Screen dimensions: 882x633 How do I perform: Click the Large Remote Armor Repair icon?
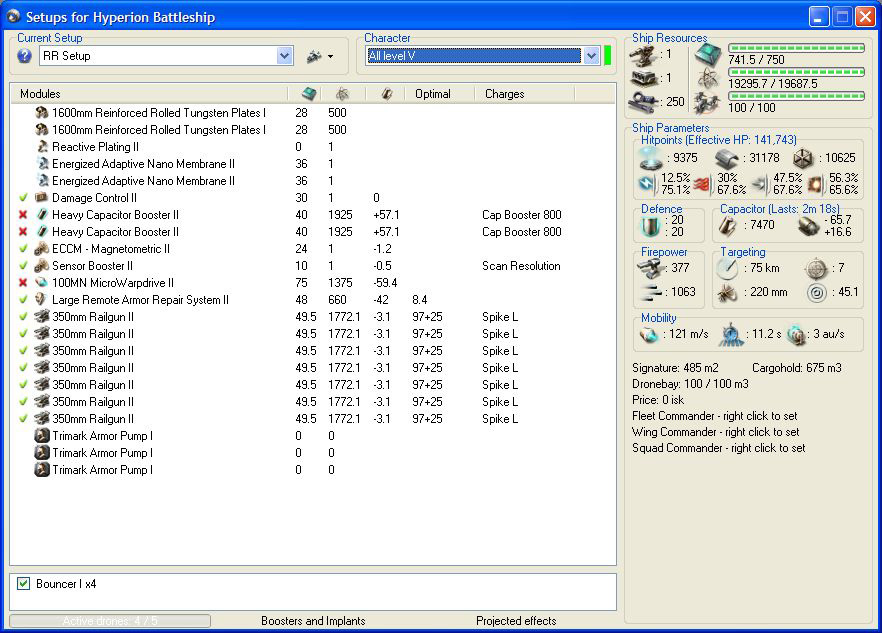click(42, 300)
